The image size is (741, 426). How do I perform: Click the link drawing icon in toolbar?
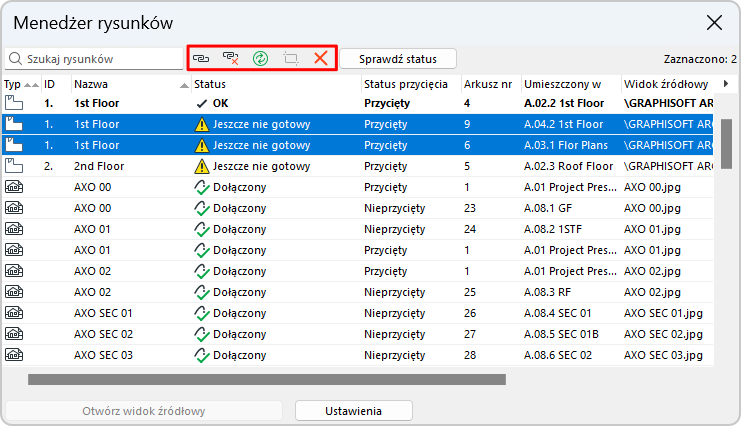click(201, 59)
